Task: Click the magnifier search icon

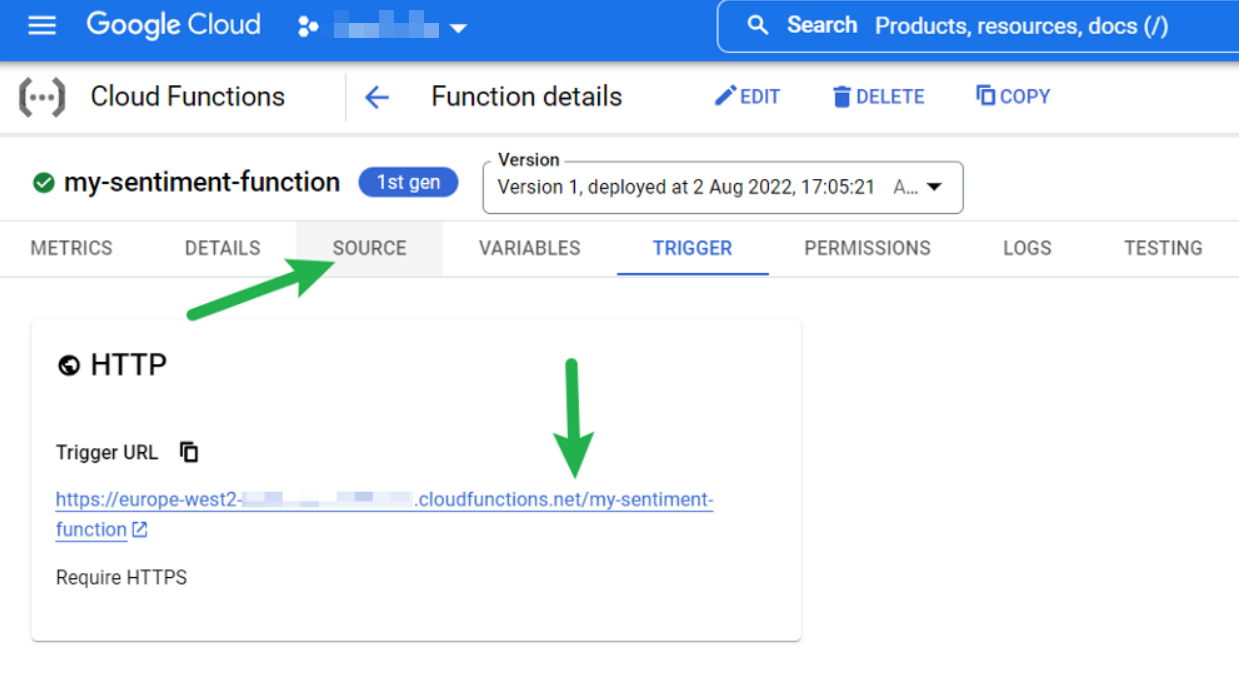Action: (x=758, y=26)
